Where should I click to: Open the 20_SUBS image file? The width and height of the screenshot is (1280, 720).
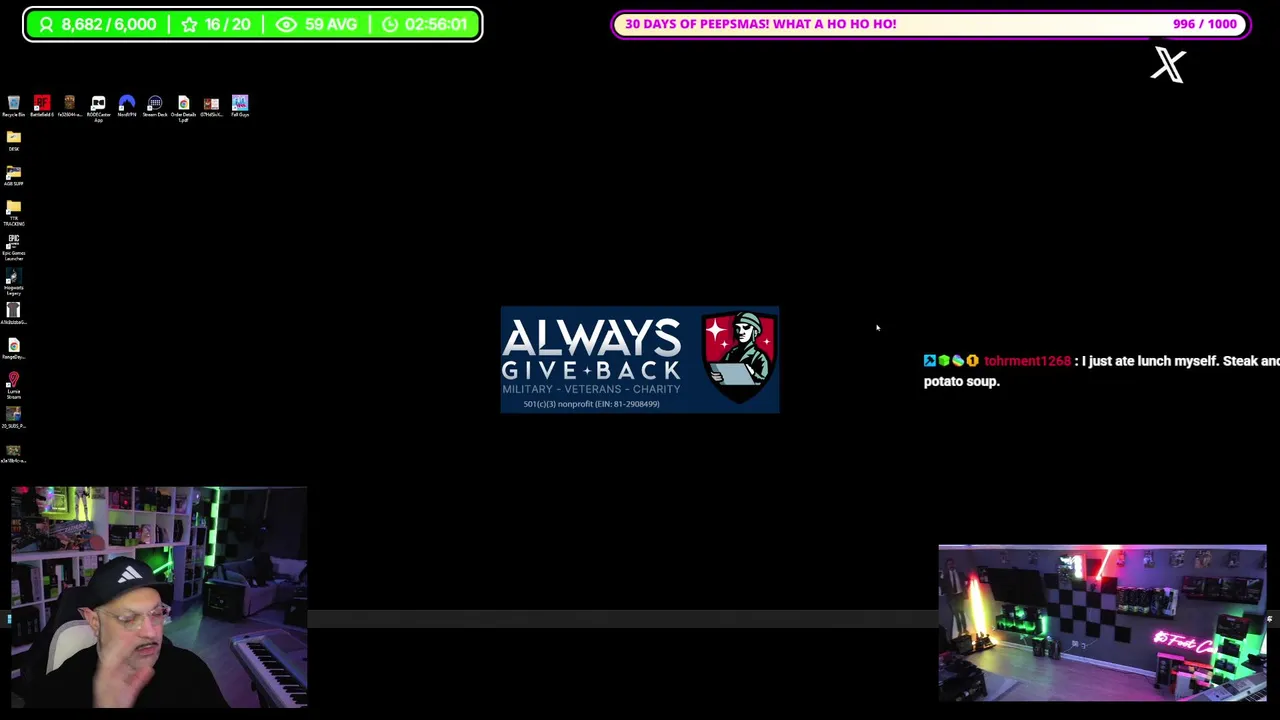13,418
